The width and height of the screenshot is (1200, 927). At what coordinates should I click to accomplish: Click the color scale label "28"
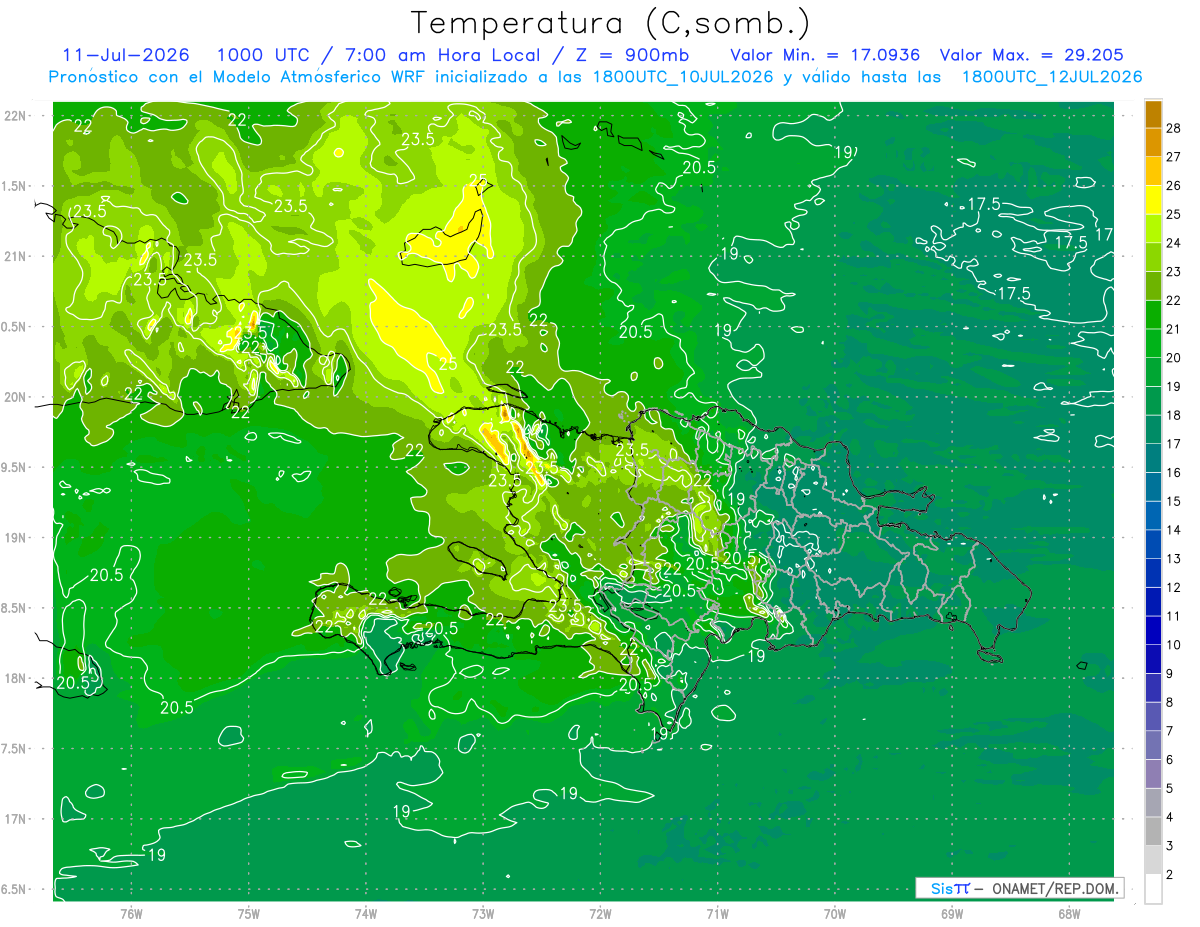1173,128
